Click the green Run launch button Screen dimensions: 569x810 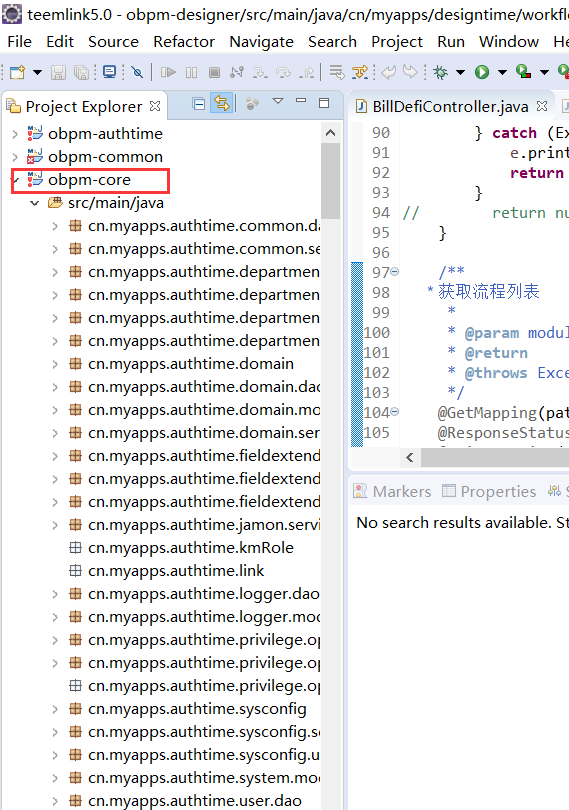482,72
